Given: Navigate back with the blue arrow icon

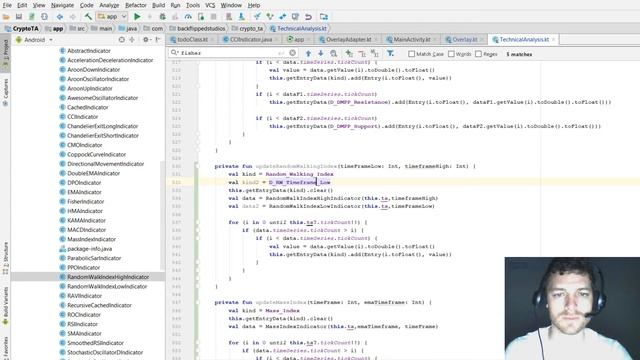Looking at the screenshot, I should (x=60, y=17).
